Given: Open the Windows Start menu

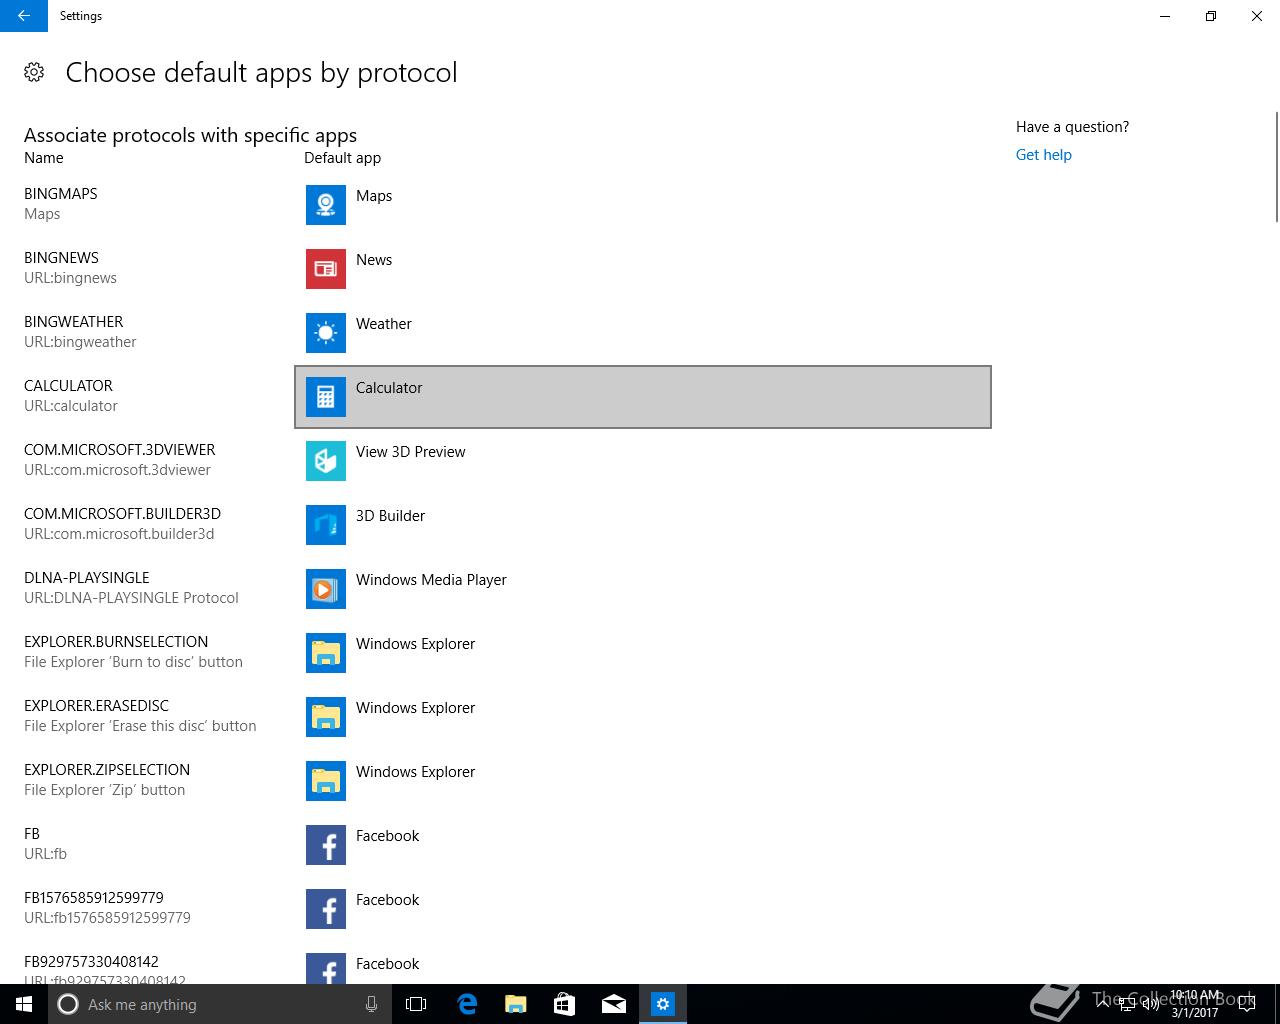Looking at the screenshot, I should pos(24,1004).
